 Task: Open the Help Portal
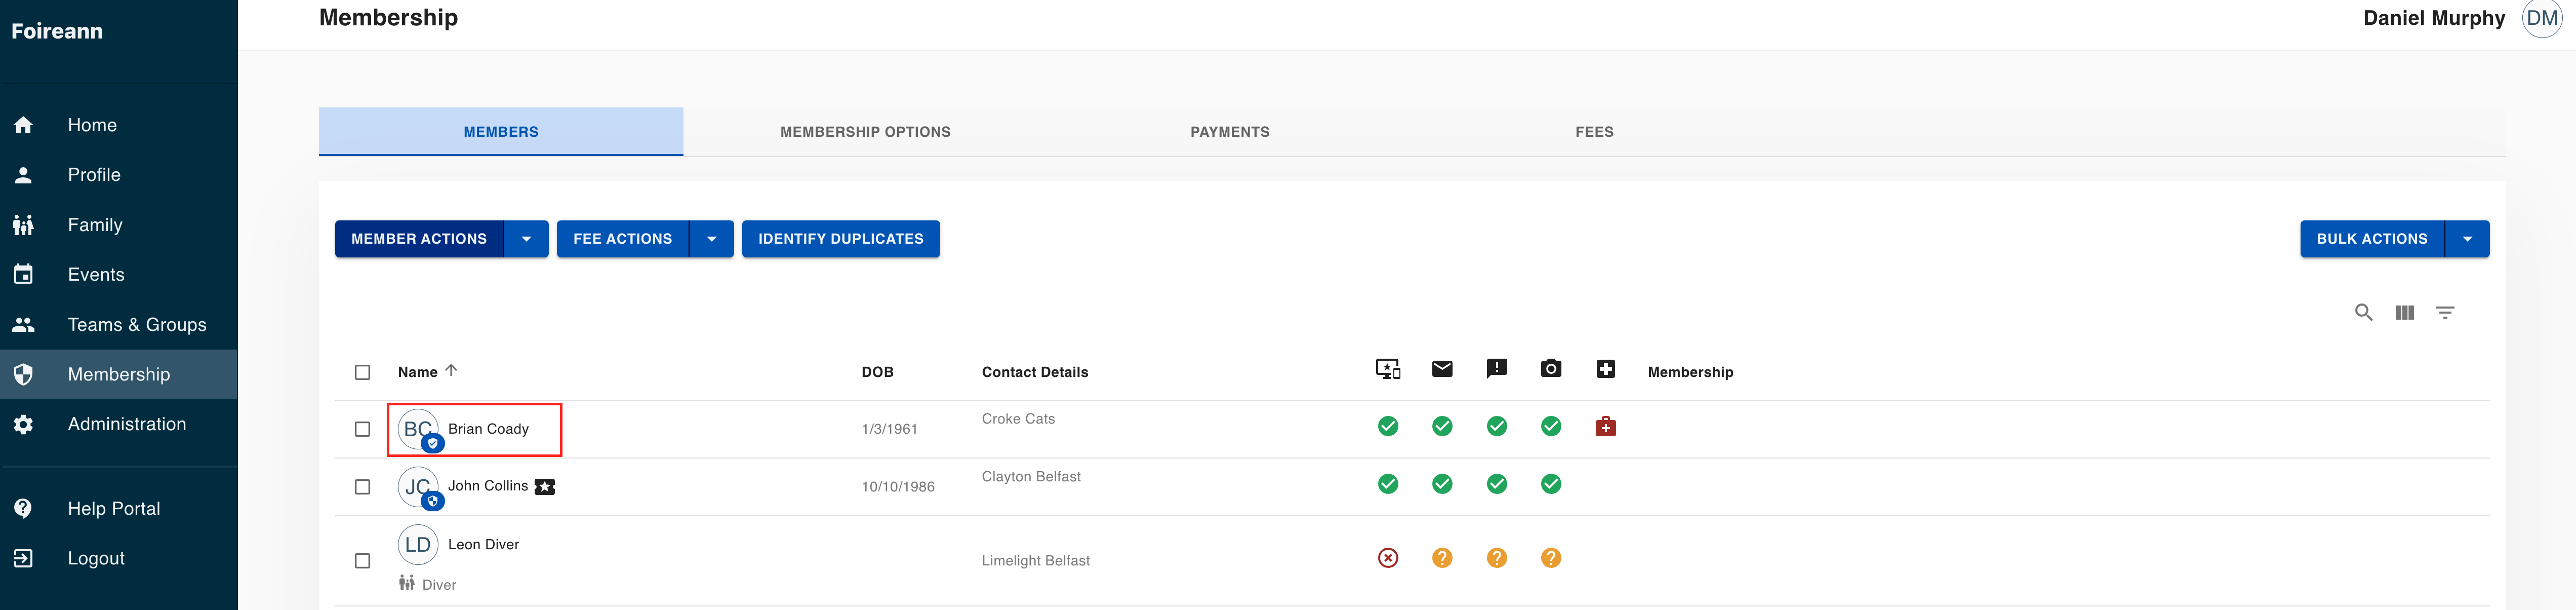[x=118, y=508]
